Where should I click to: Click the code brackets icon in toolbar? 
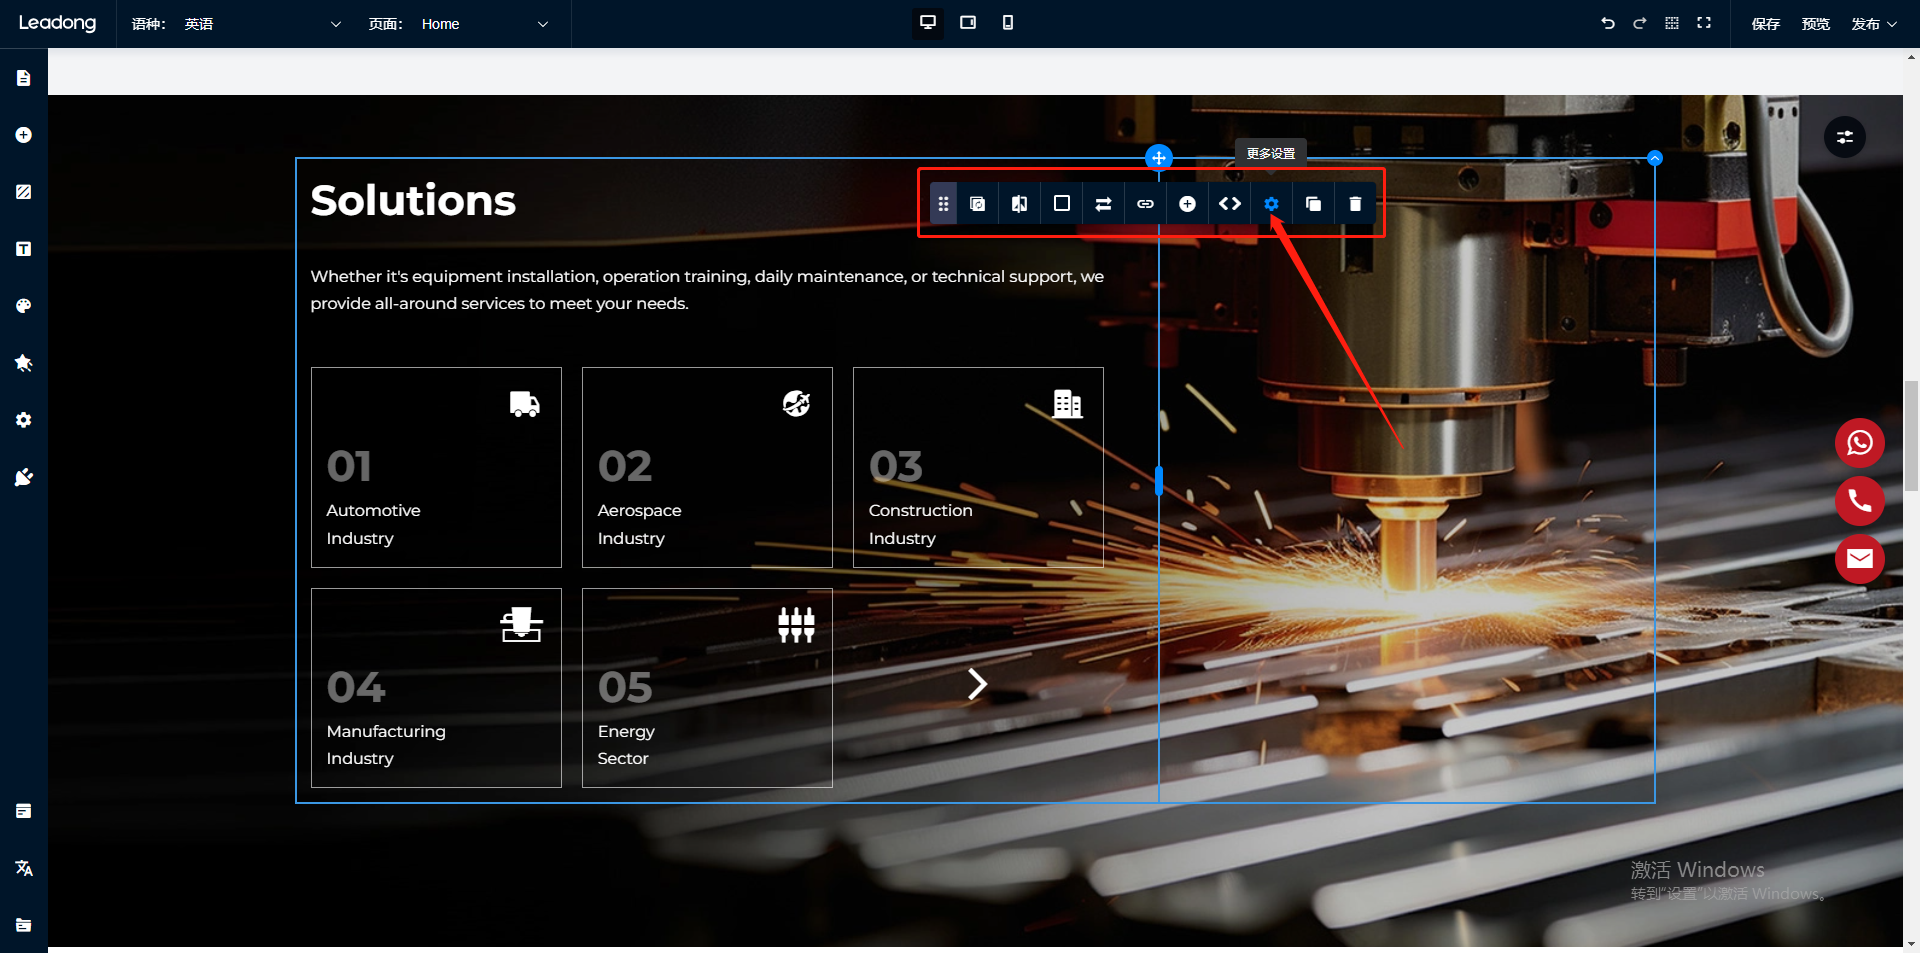(x=1229, y=204)
